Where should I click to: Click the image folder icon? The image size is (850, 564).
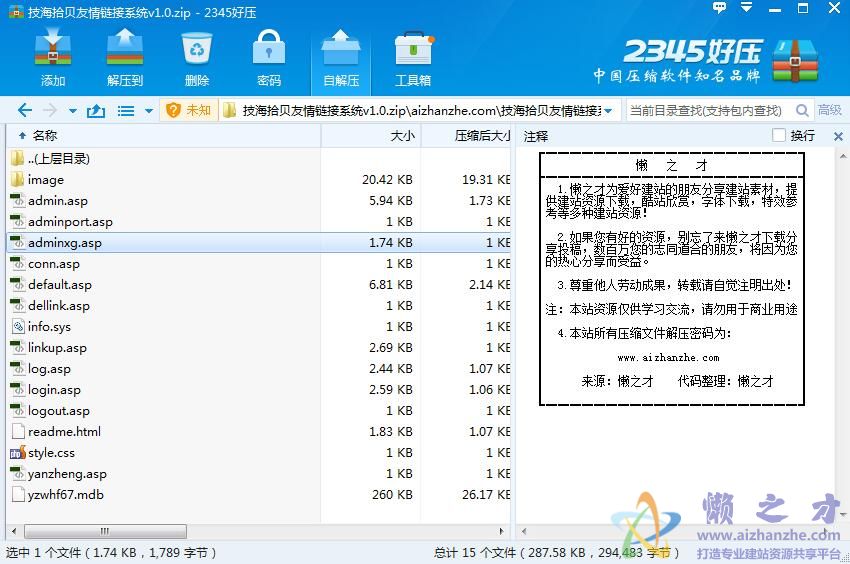(17, 179)
